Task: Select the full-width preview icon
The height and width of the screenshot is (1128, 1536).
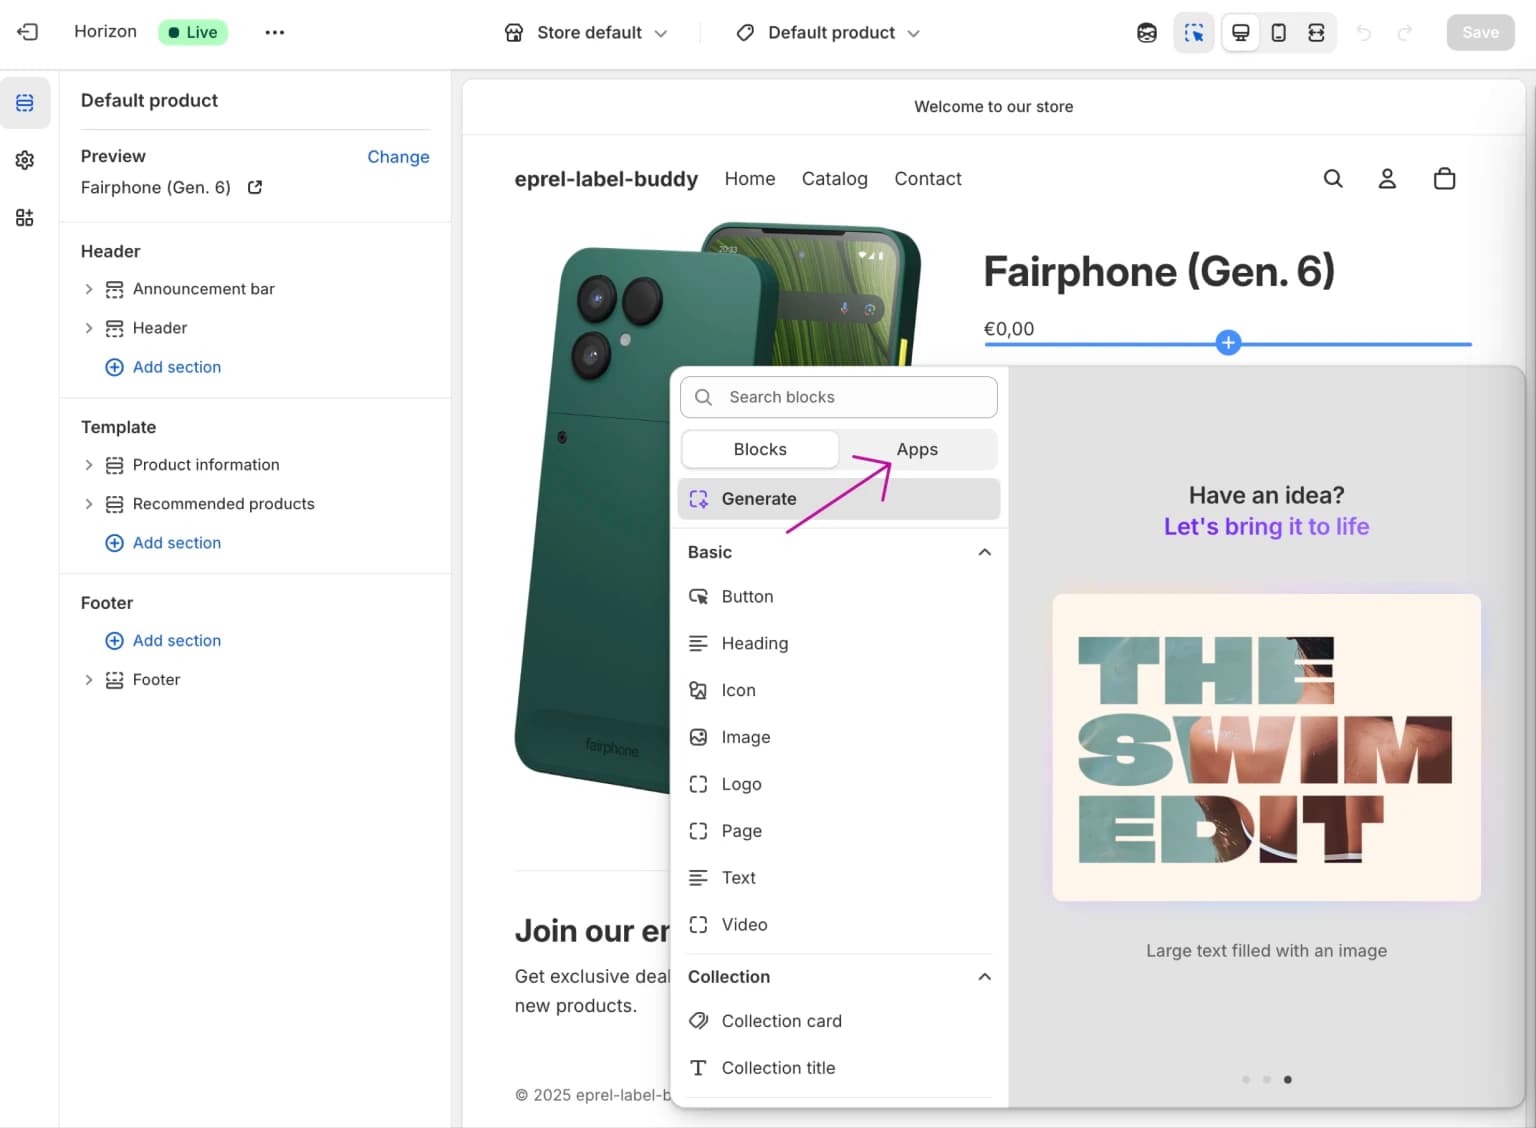Action: pos(1317,32)
